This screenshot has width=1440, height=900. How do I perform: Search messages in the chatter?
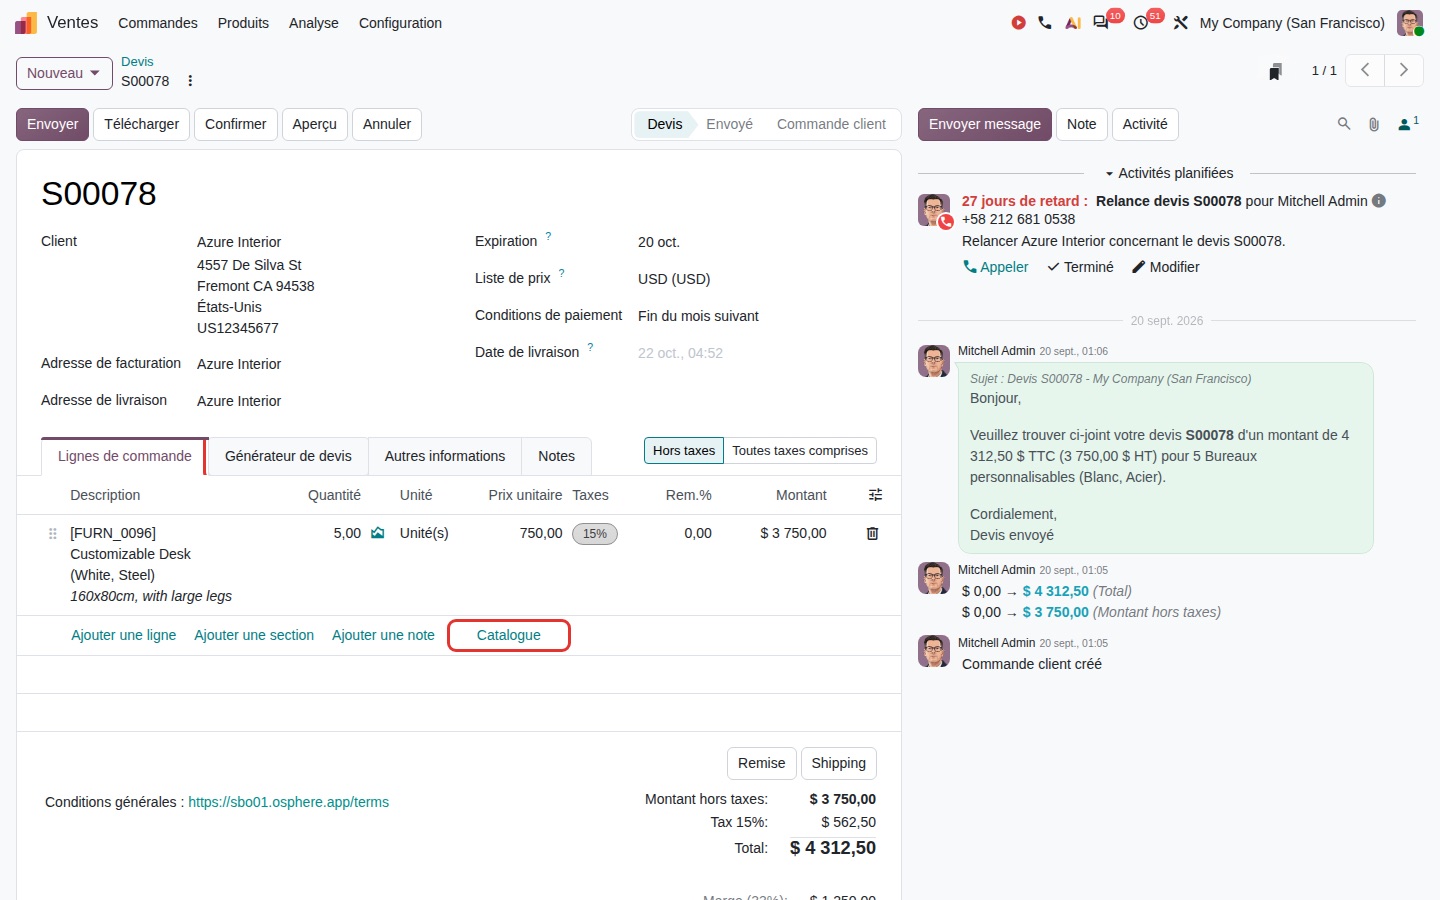(1344, 124)
